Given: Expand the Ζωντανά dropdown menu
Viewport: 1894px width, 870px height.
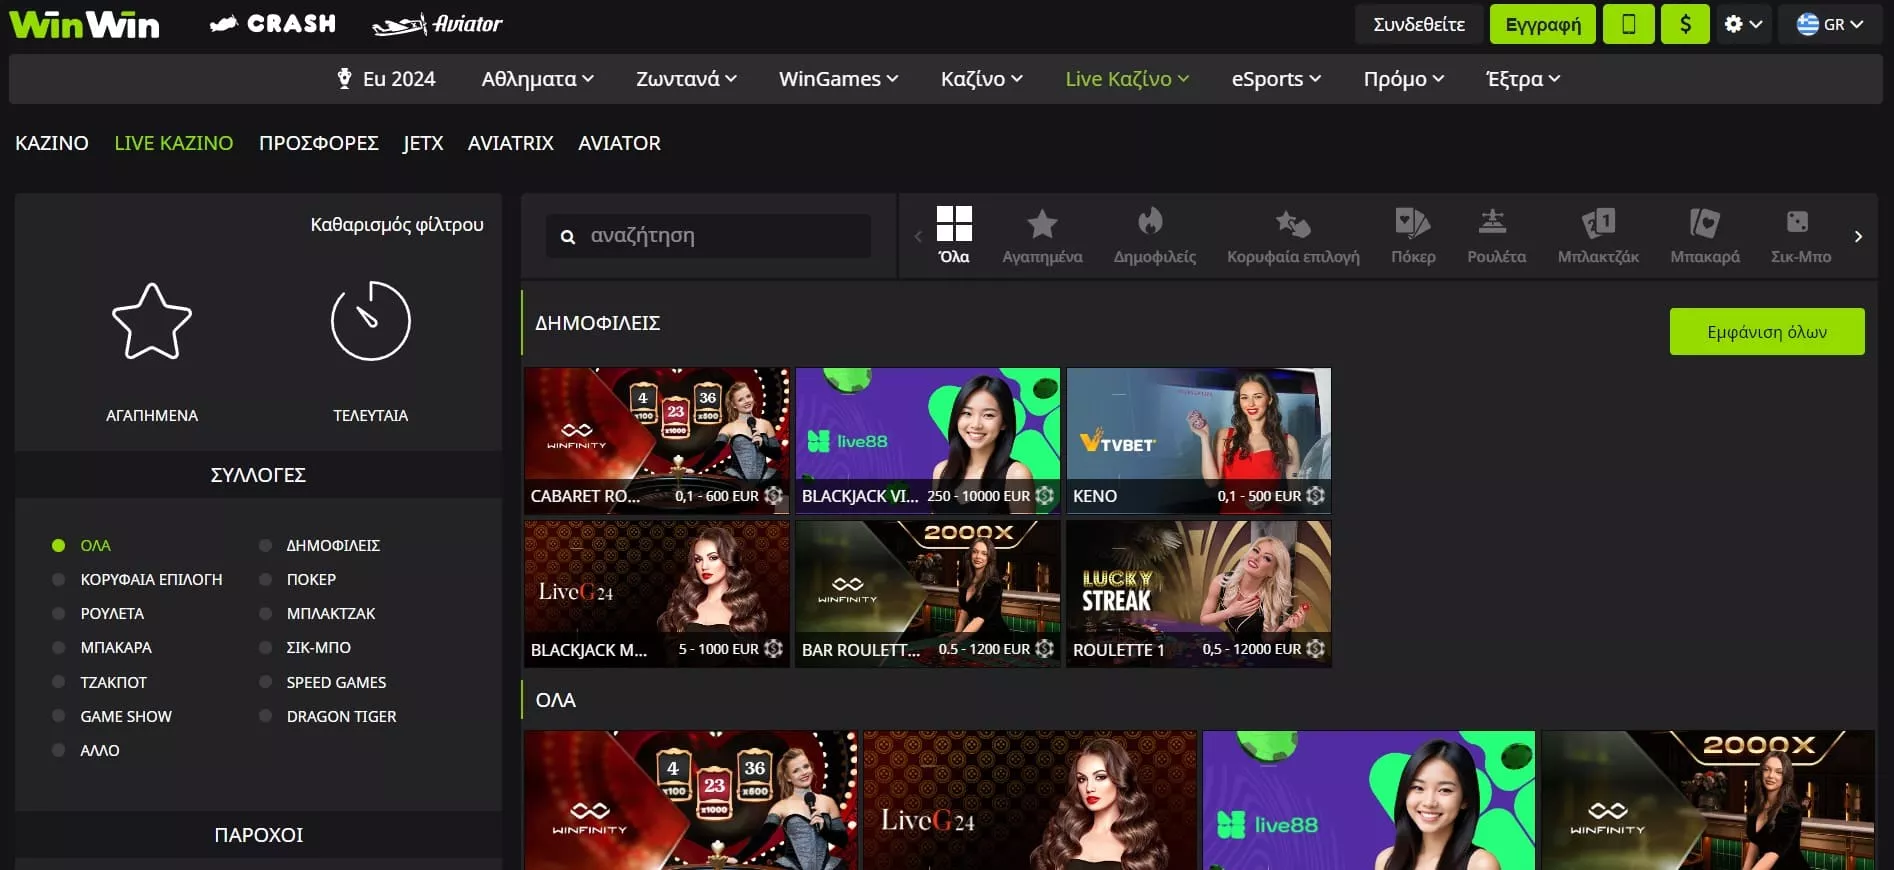Looking at the screenshot, I should 686,79.
